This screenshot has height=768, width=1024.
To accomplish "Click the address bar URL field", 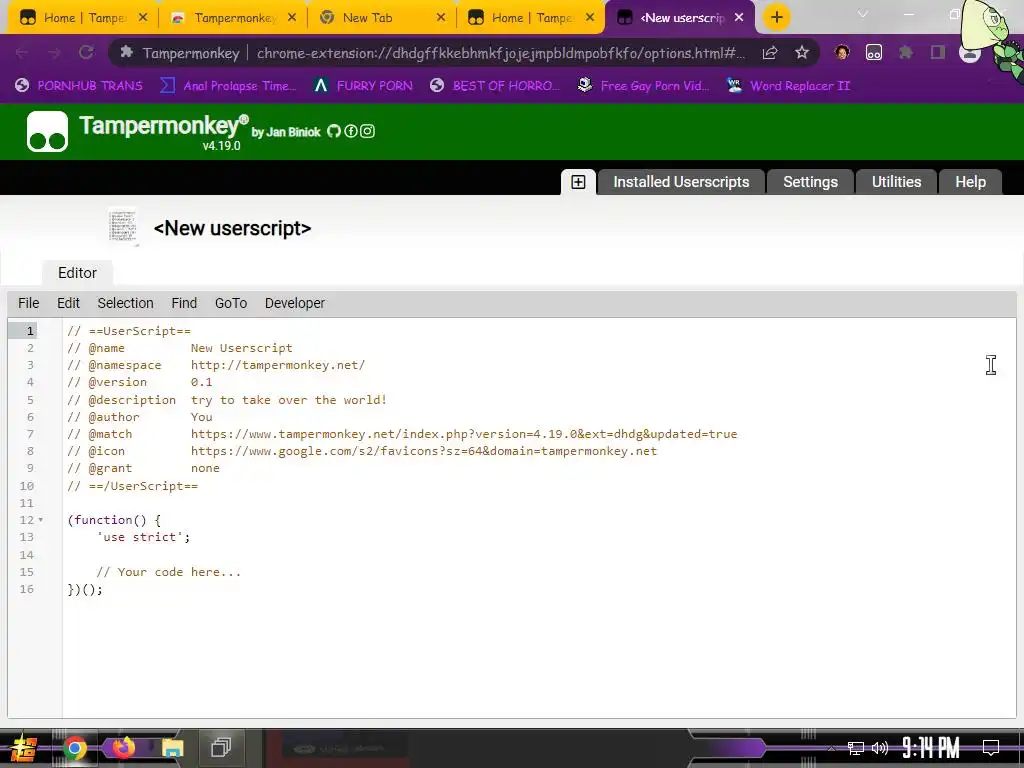I will coord(500,53).
